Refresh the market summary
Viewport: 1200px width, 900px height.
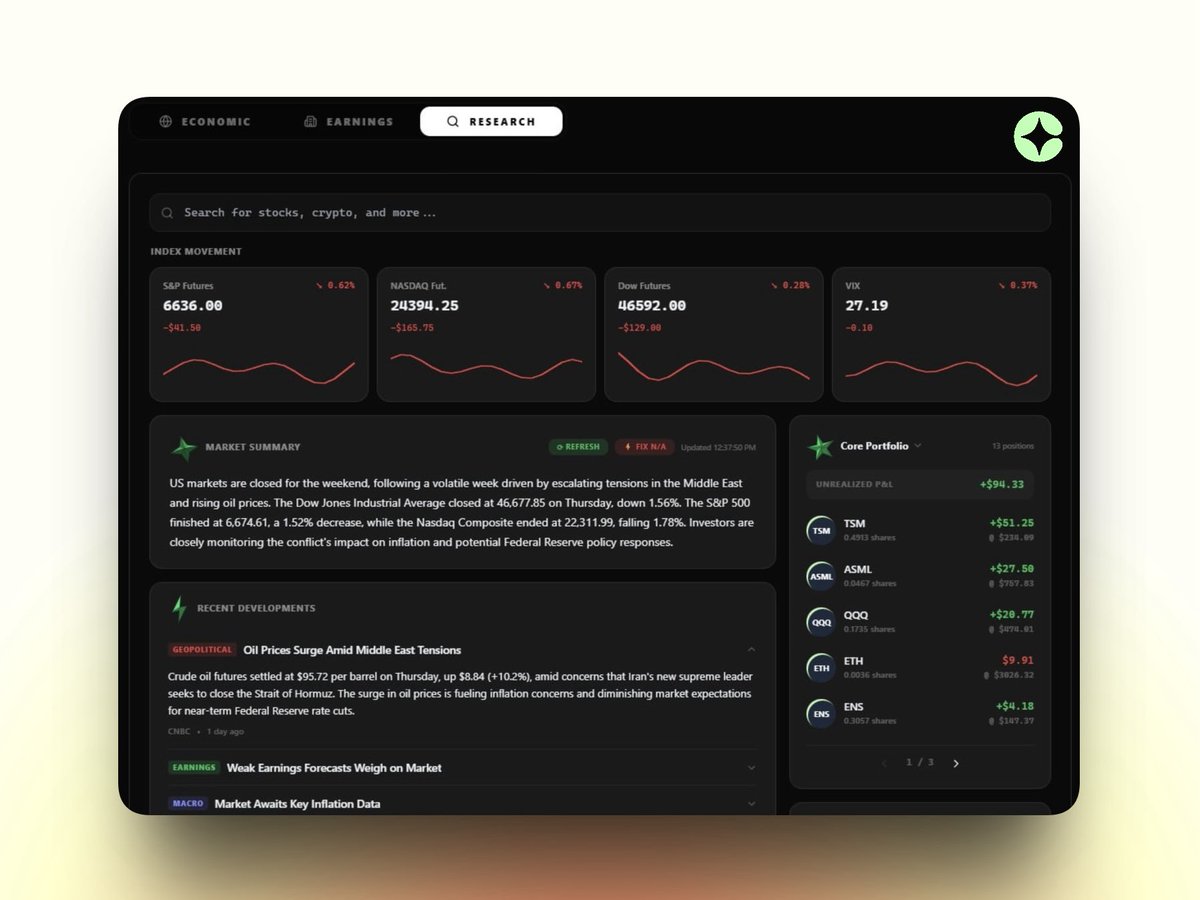click(578, 447)
